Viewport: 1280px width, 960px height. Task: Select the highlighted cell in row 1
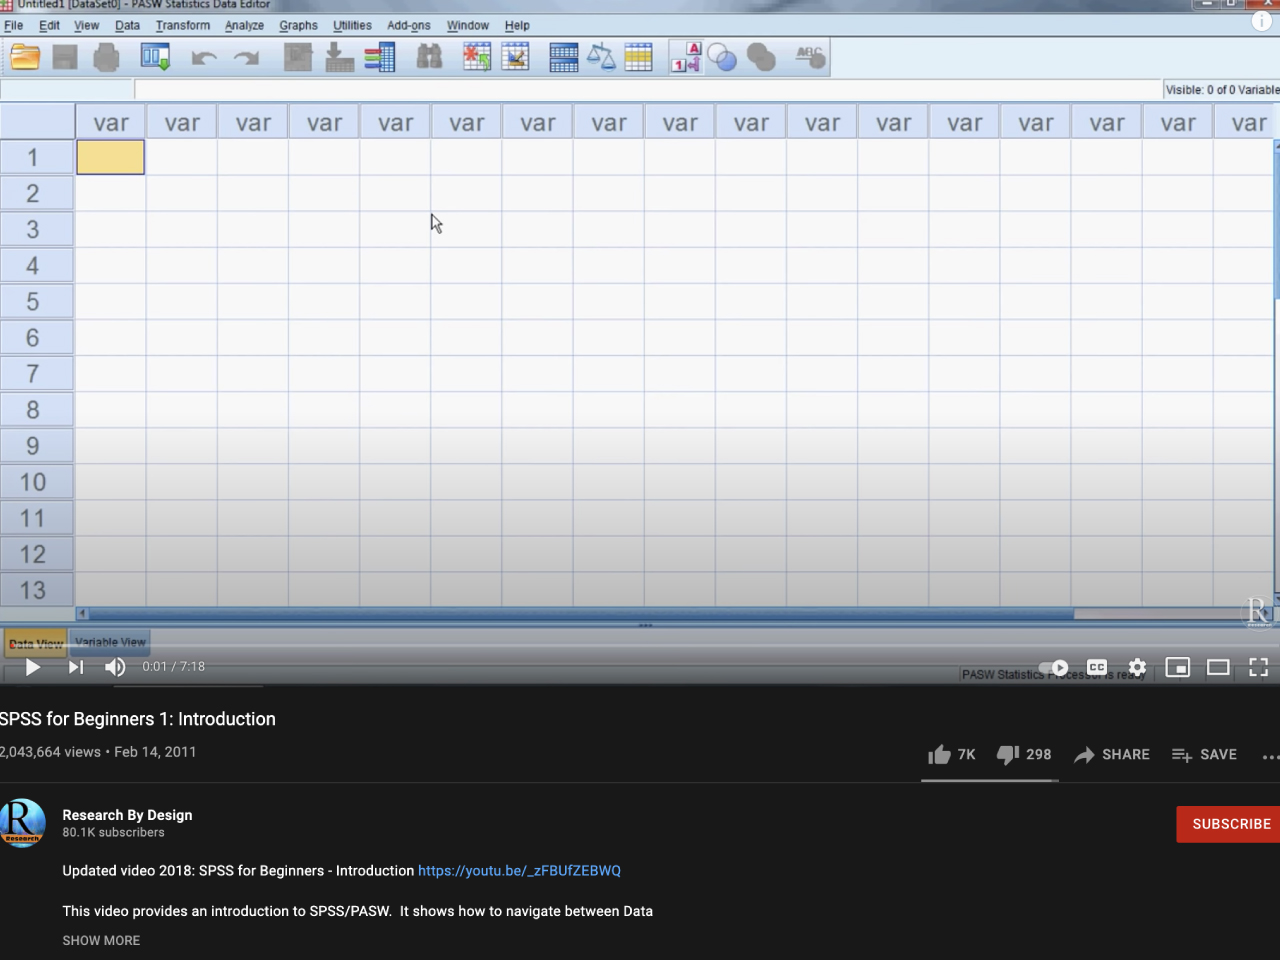coord(110,157)
